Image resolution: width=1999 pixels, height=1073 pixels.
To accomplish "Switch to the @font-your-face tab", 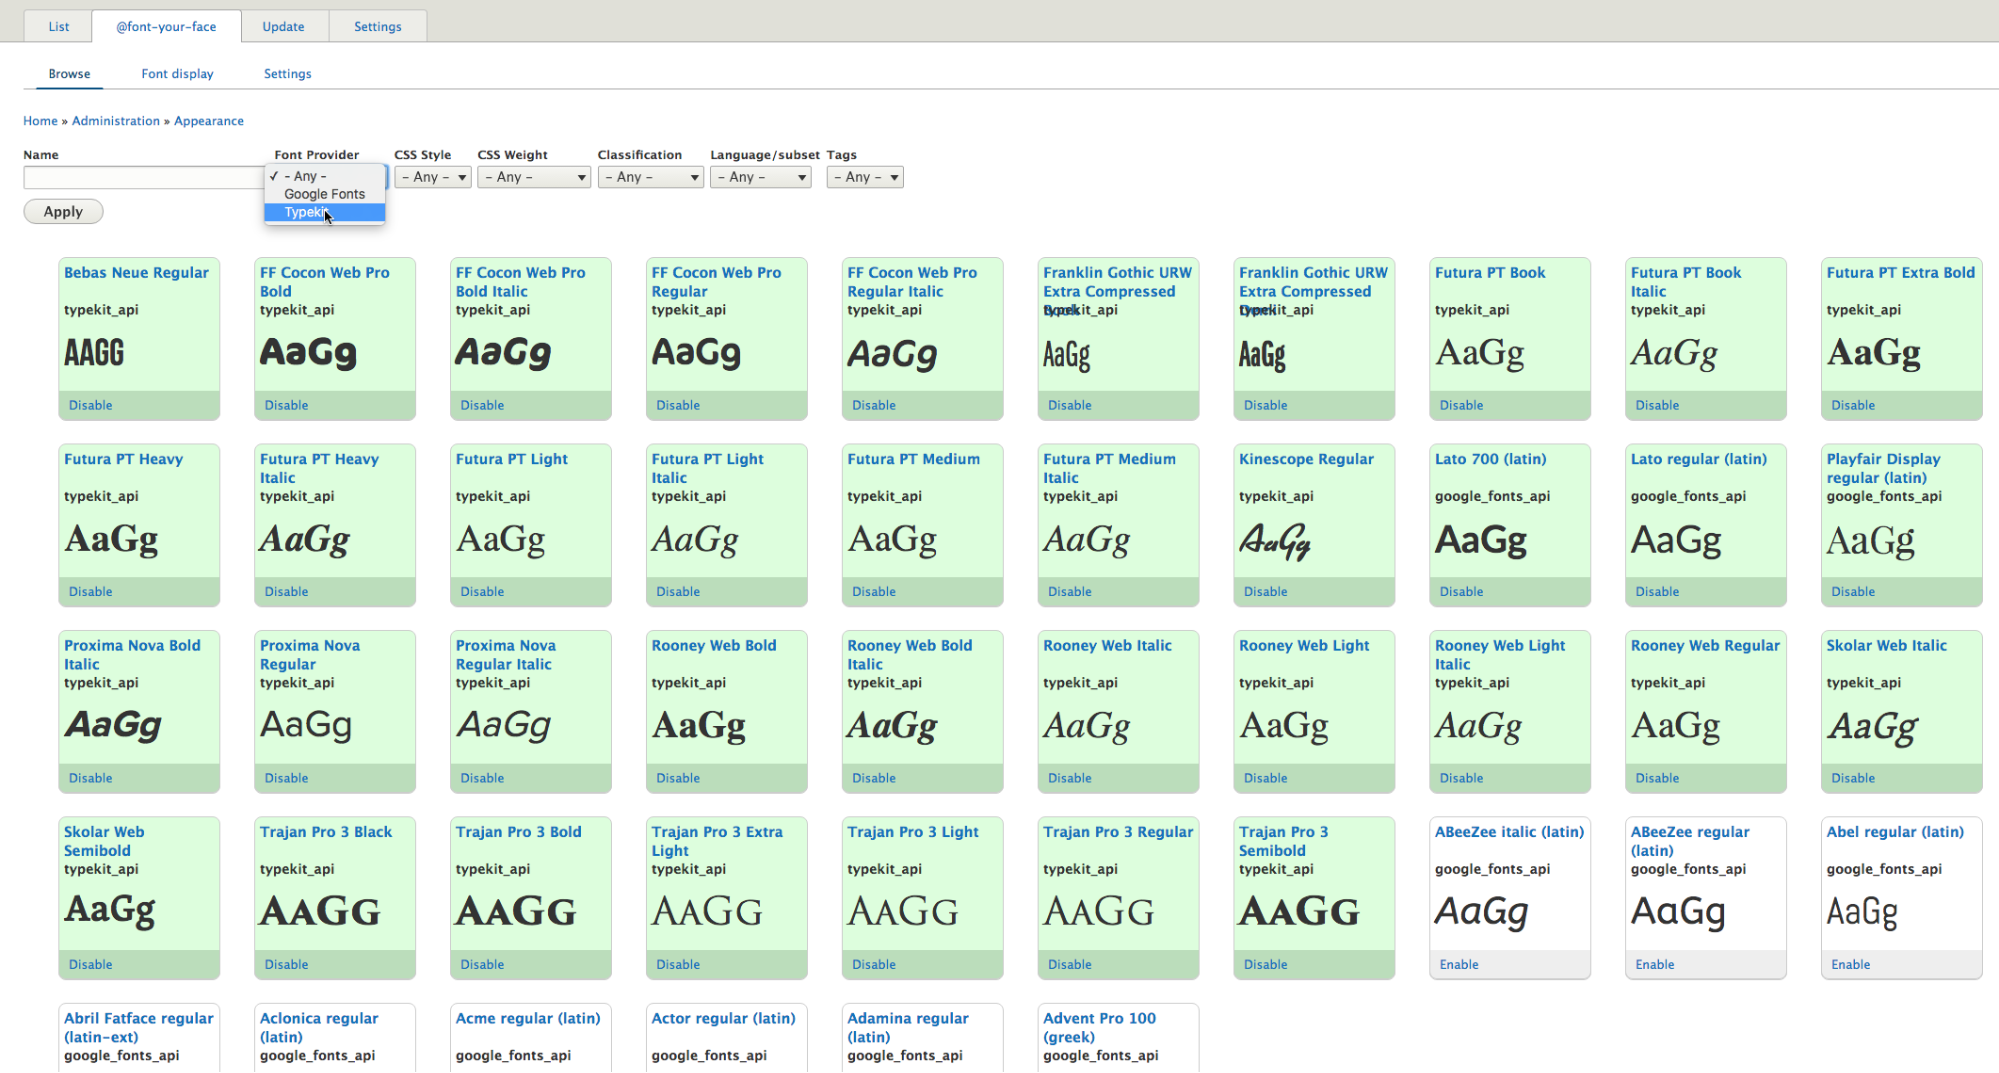I will click(166, 27).
